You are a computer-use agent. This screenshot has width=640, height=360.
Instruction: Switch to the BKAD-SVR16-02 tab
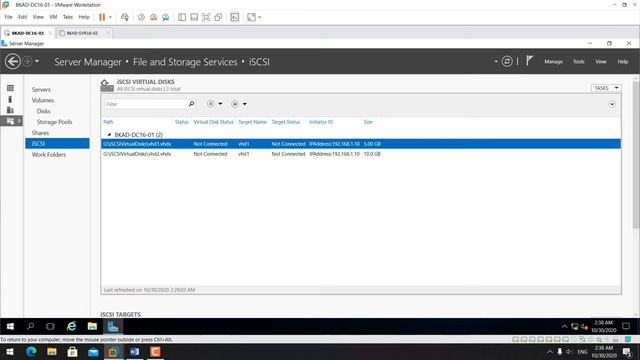82,33
